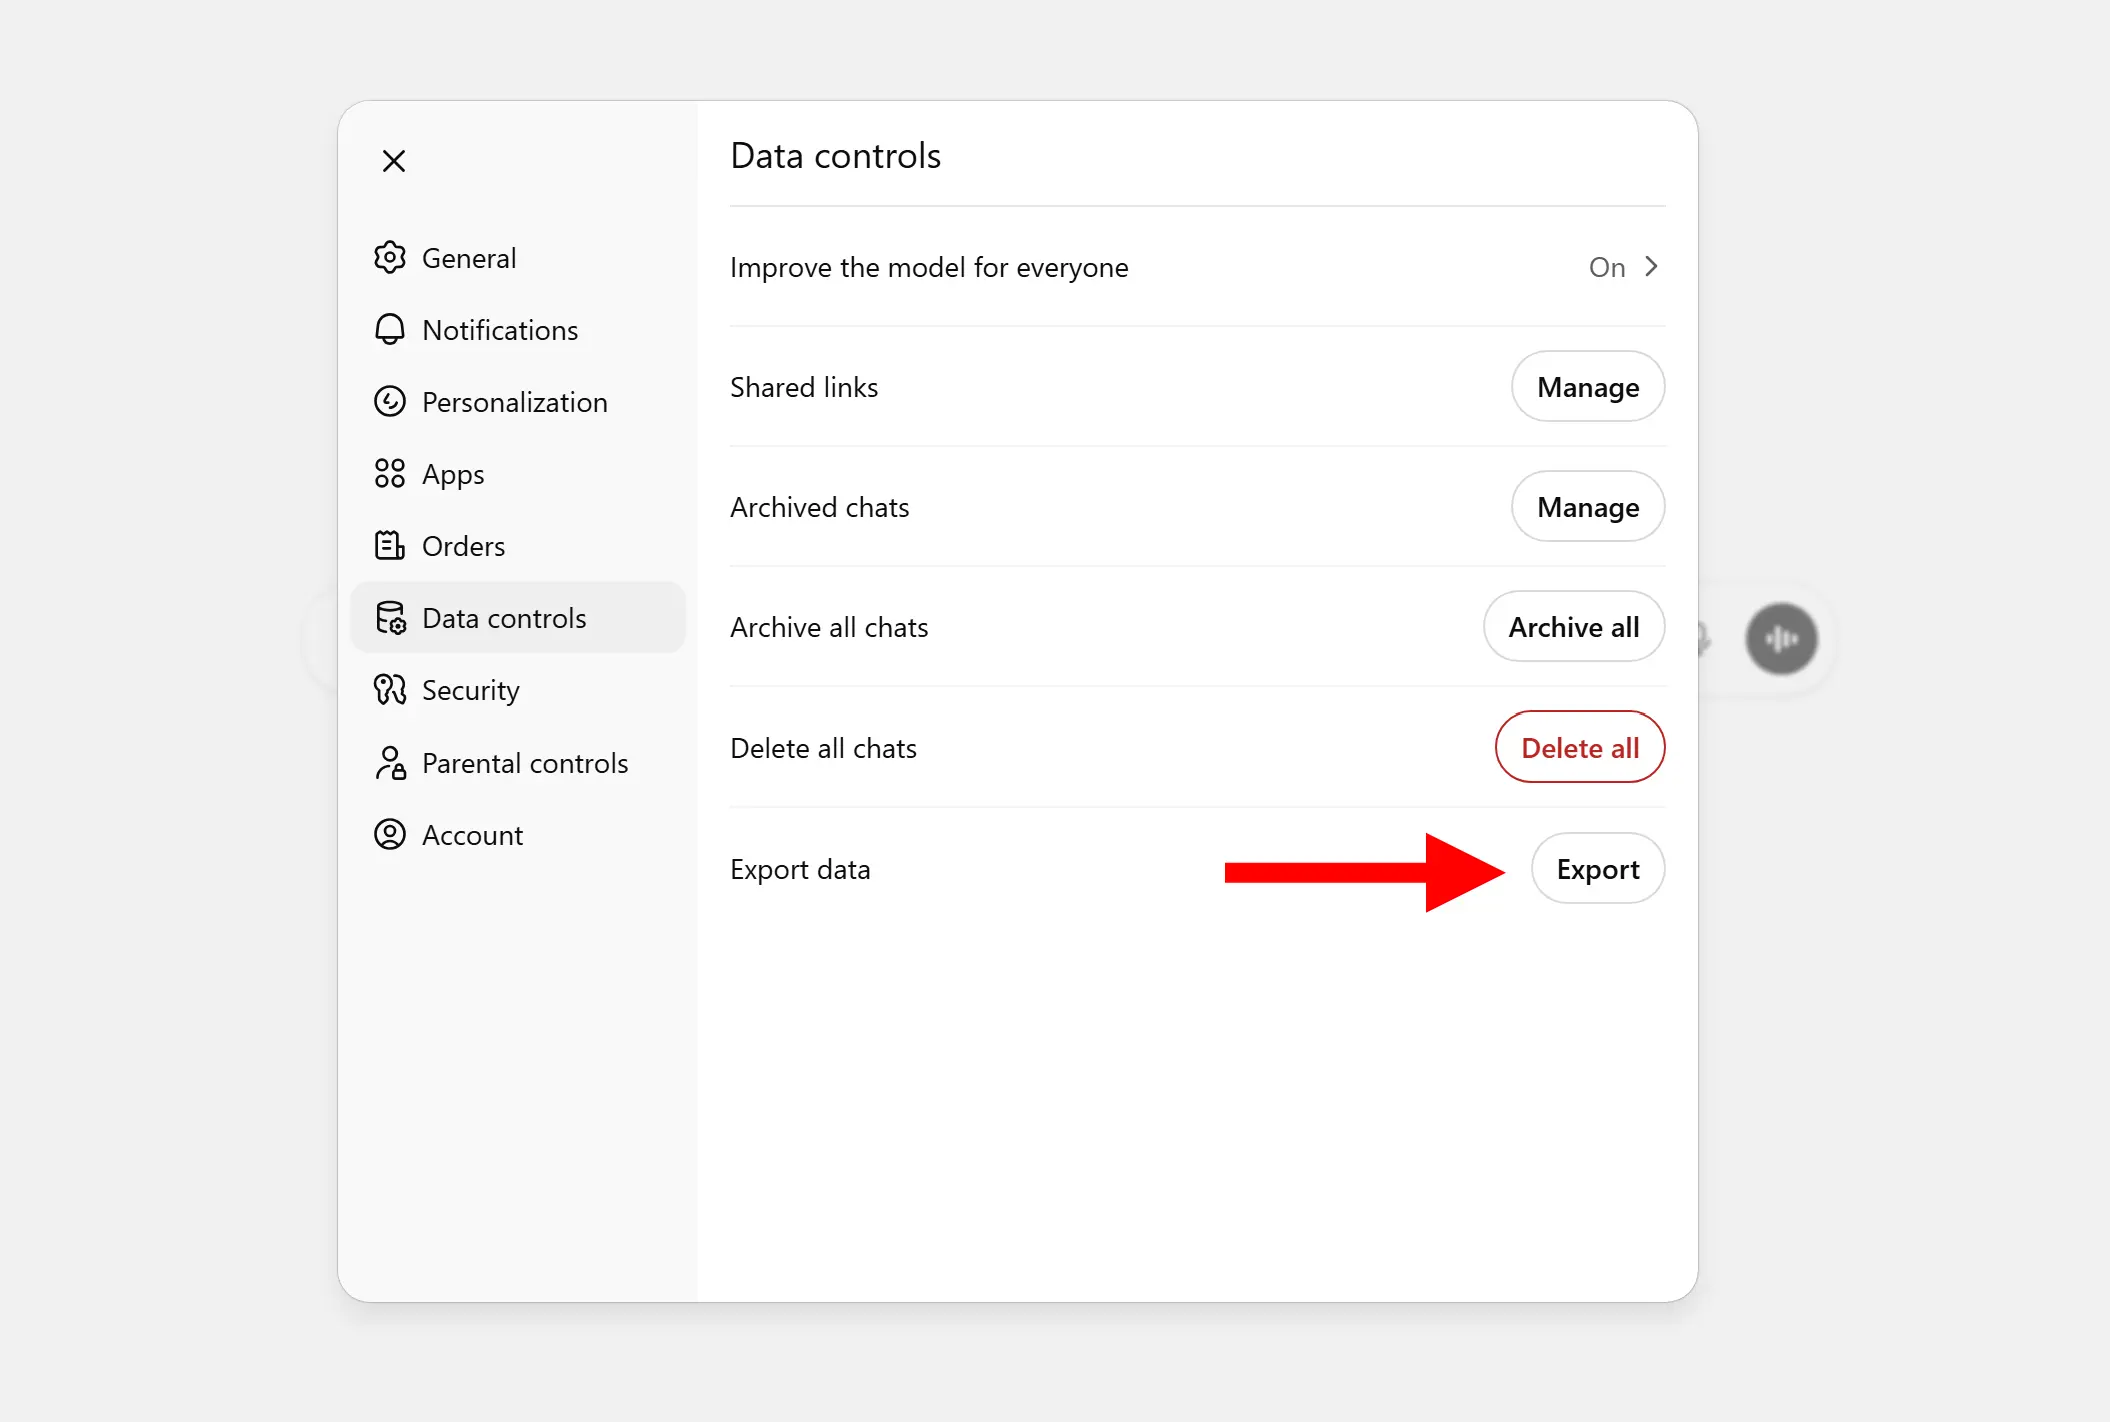Go to the Notifications settings section
Screen dimensions: 2110x1422
click(500, 330)
